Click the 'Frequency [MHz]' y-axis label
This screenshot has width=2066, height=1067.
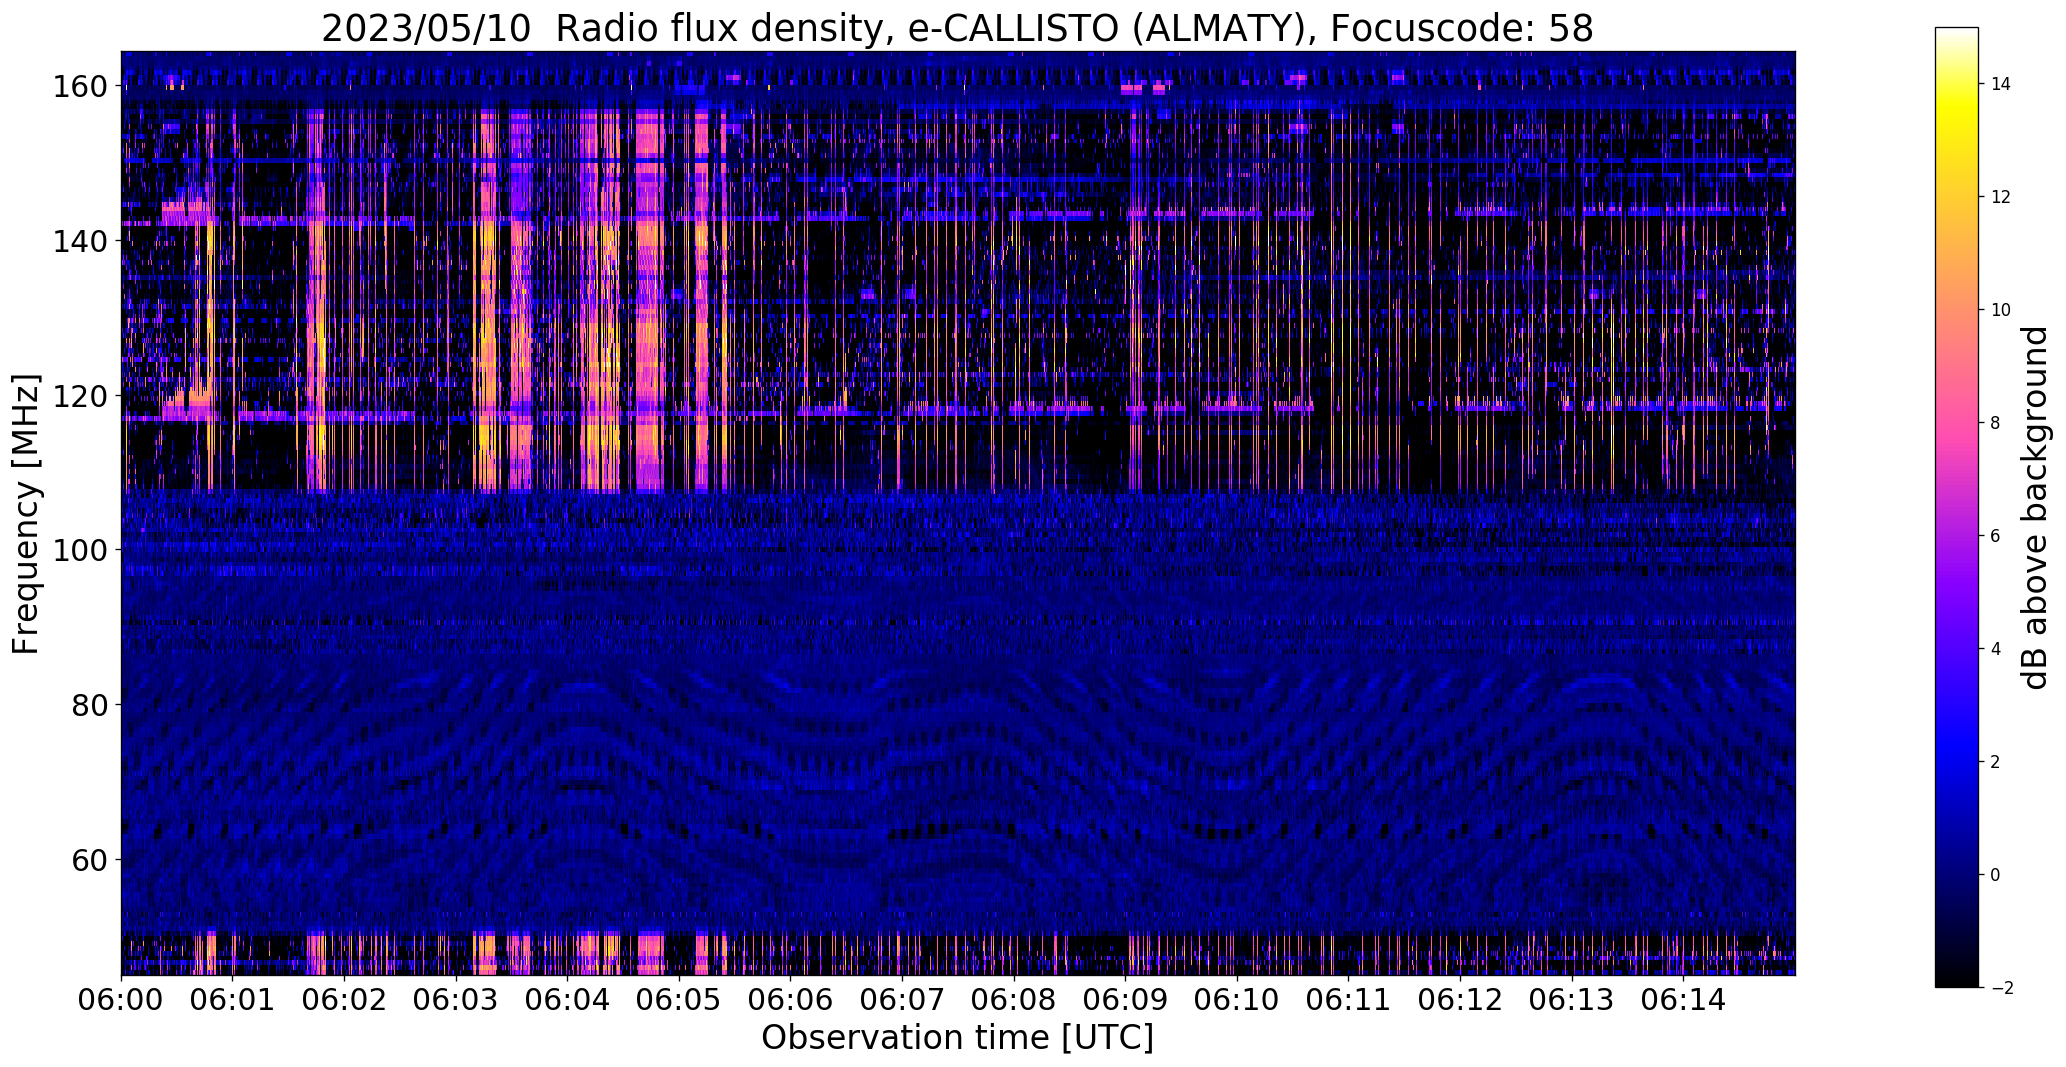[x=26, y=513]
